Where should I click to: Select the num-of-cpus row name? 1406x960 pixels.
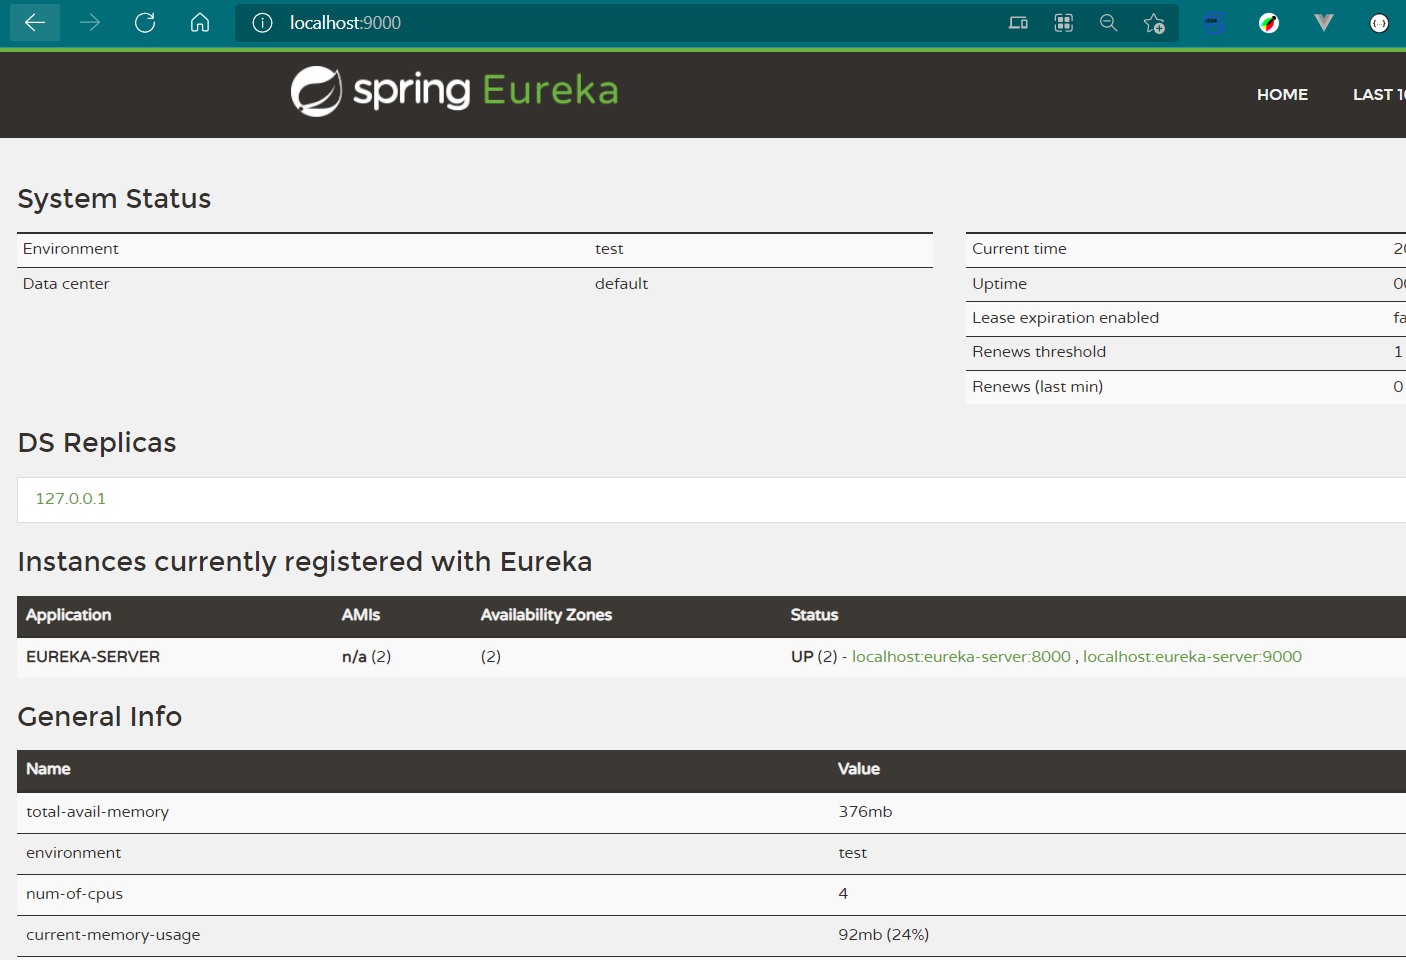(x=74, y=894)
